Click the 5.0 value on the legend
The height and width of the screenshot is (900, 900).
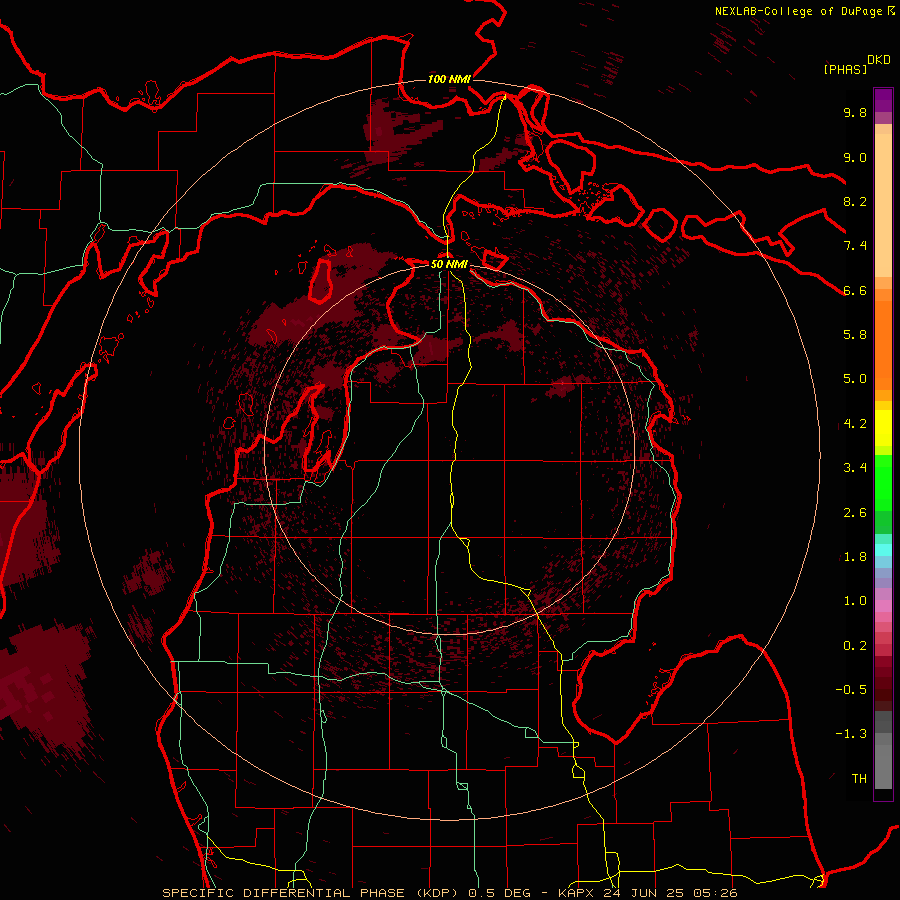click(x=855, y=379)
